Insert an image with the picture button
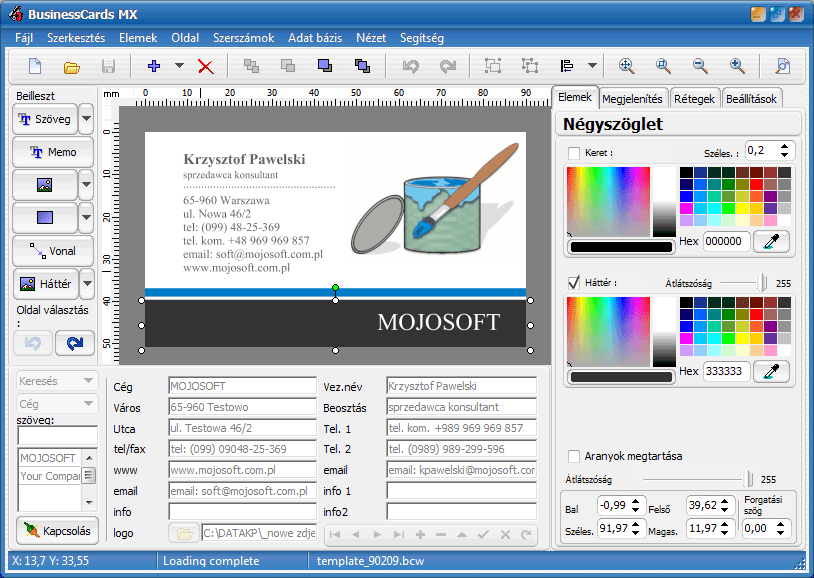The image size is (814, 578). point(45,185)
